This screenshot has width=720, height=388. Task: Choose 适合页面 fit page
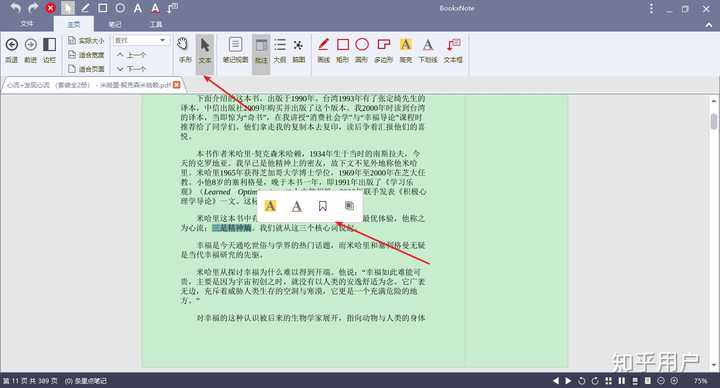pyautogui.click(x=86, y=69)
